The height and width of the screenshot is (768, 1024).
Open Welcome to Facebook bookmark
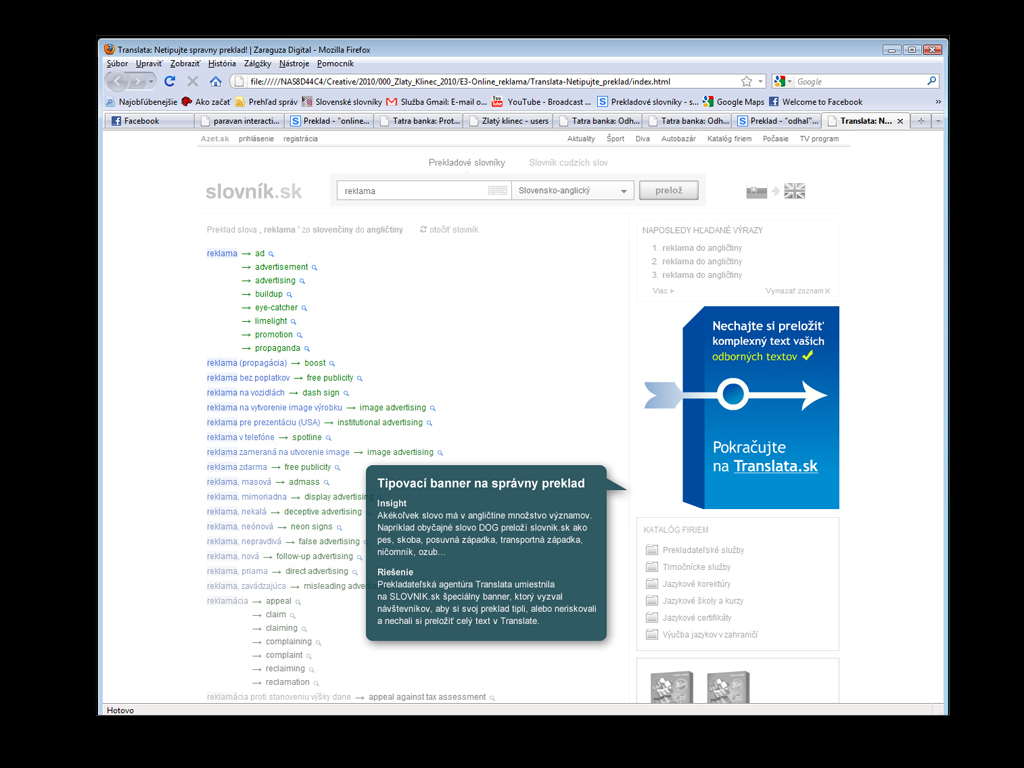coord(816,102)
